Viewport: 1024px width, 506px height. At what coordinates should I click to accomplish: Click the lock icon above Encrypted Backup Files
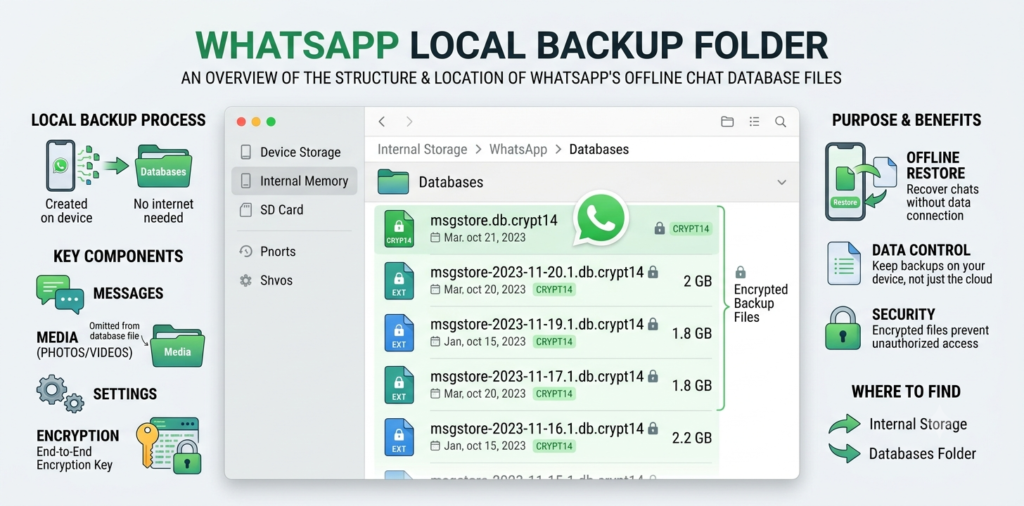click(x=740, y=272)
